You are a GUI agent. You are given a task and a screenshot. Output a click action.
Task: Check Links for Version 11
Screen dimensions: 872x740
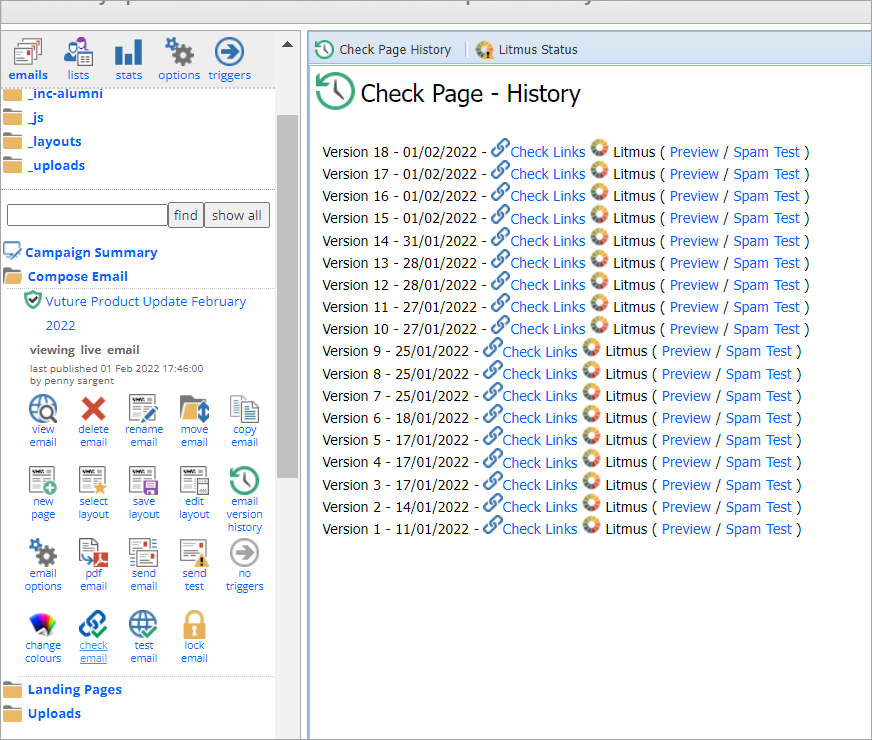548,307
